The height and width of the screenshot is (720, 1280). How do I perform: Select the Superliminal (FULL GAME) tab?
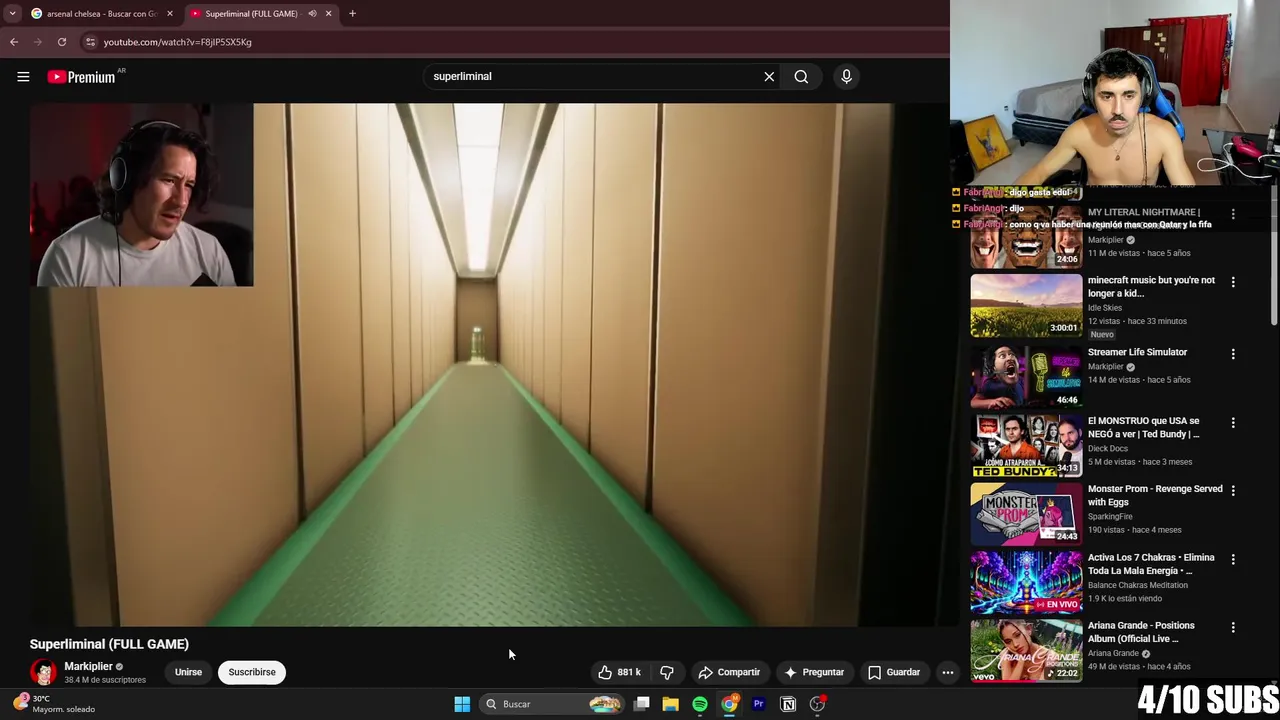click(252, 14)
